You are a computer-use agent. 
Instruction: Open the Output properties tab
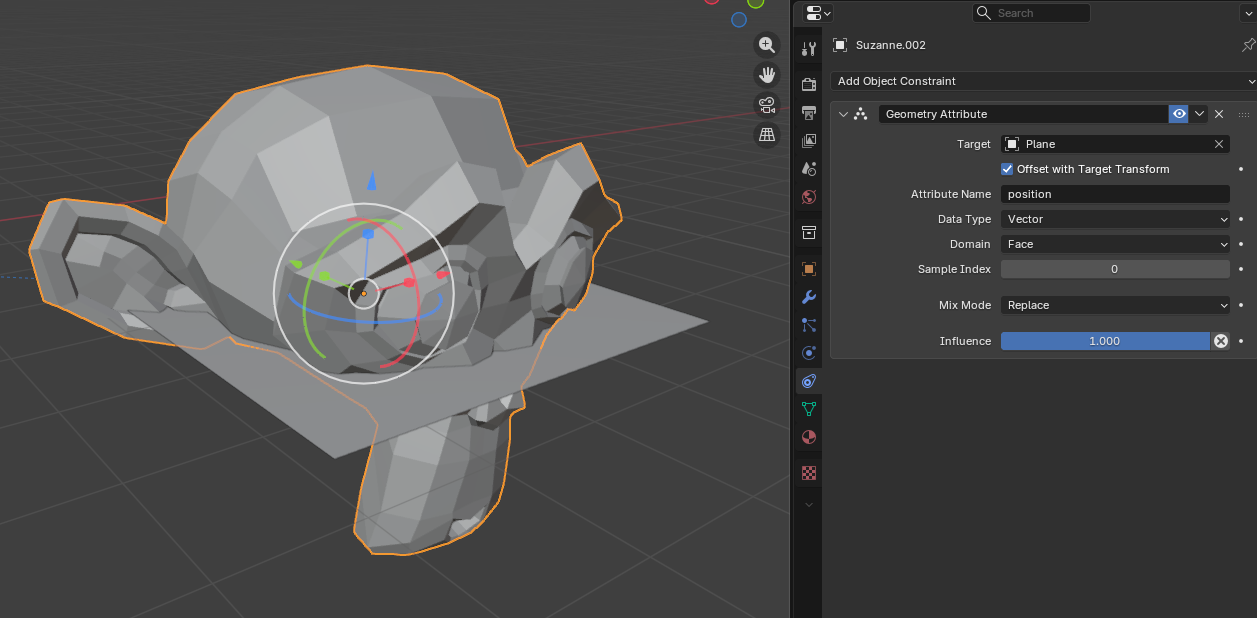point(809,113)
